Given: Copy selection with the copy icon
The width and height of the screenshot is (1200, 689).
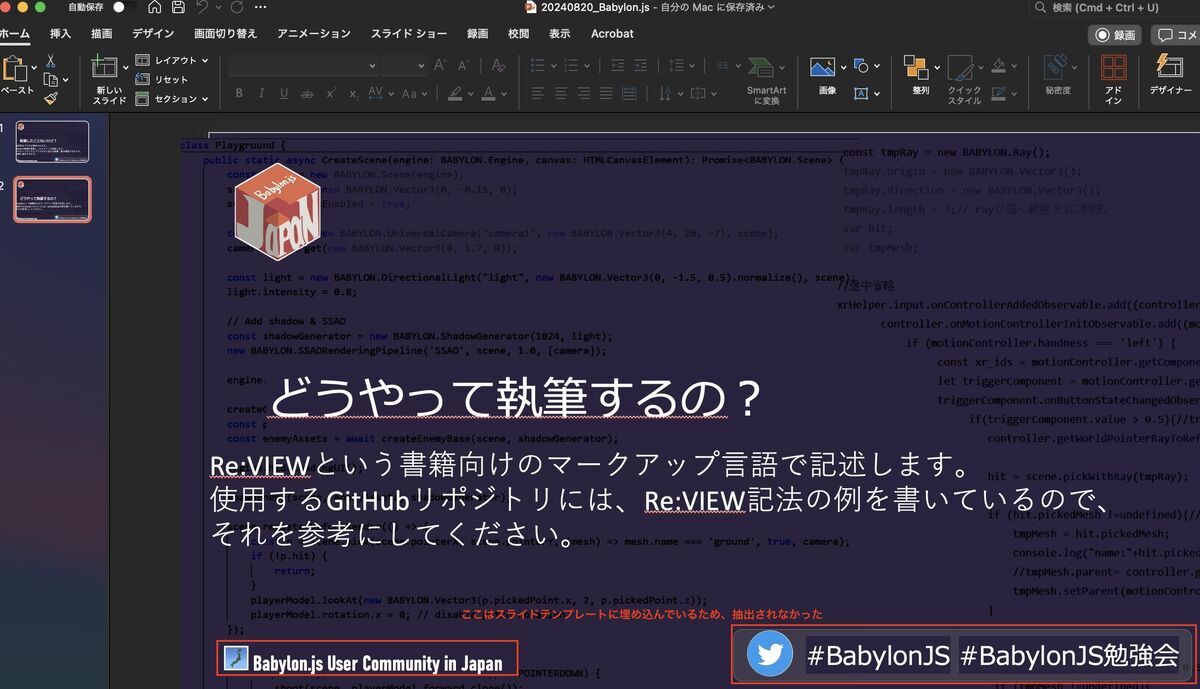Looking at the screenshot, I should point(50,79).
